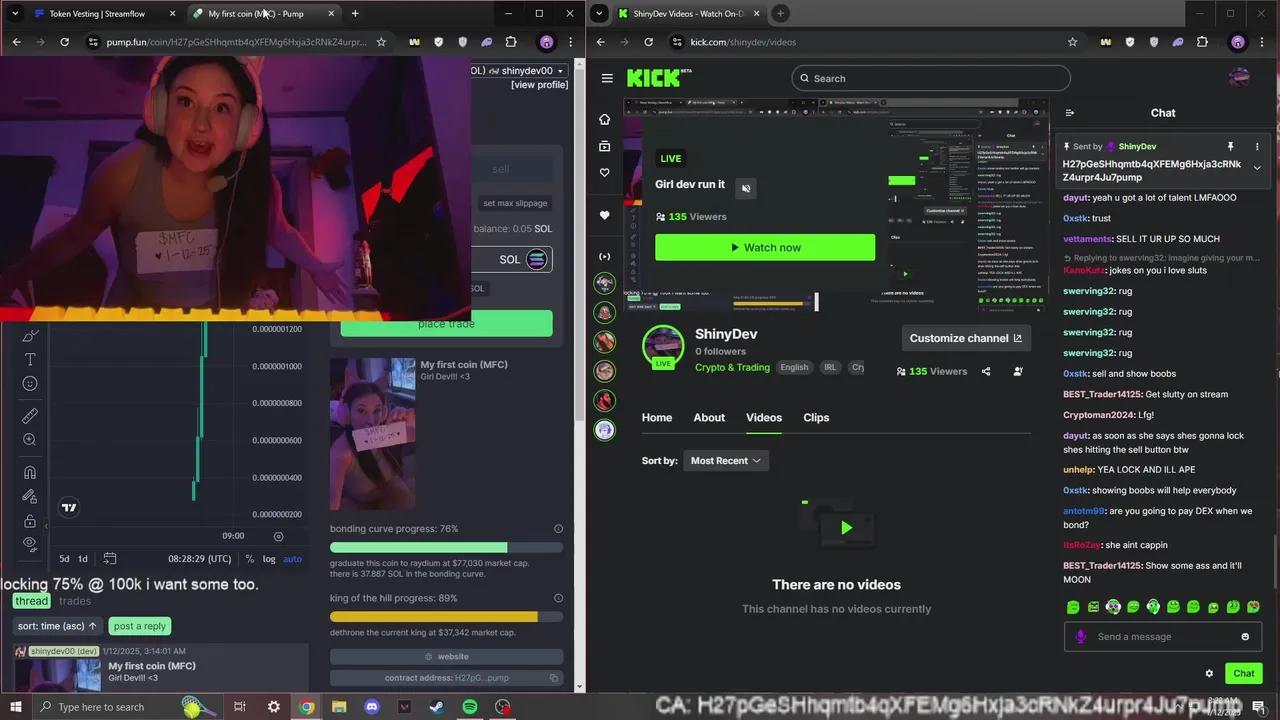
Task: Expand the Most Recent sort dropdown
Action: (x=725, y=461)
